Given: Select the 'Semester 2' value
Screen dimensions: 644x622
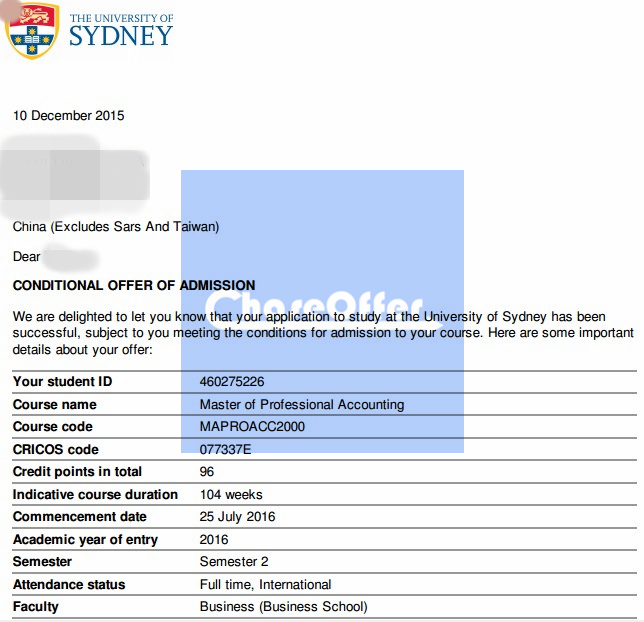Looking at the screenshot, I should click(x=234, y=561).
